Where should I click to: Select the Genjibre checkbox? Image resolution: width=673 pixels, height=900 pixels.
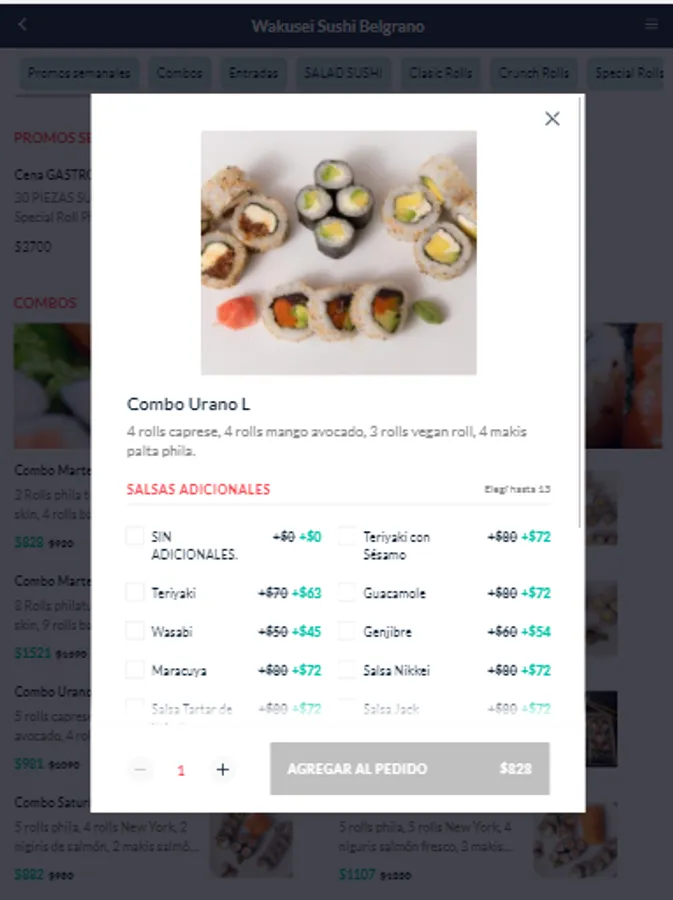pos(347,631)
